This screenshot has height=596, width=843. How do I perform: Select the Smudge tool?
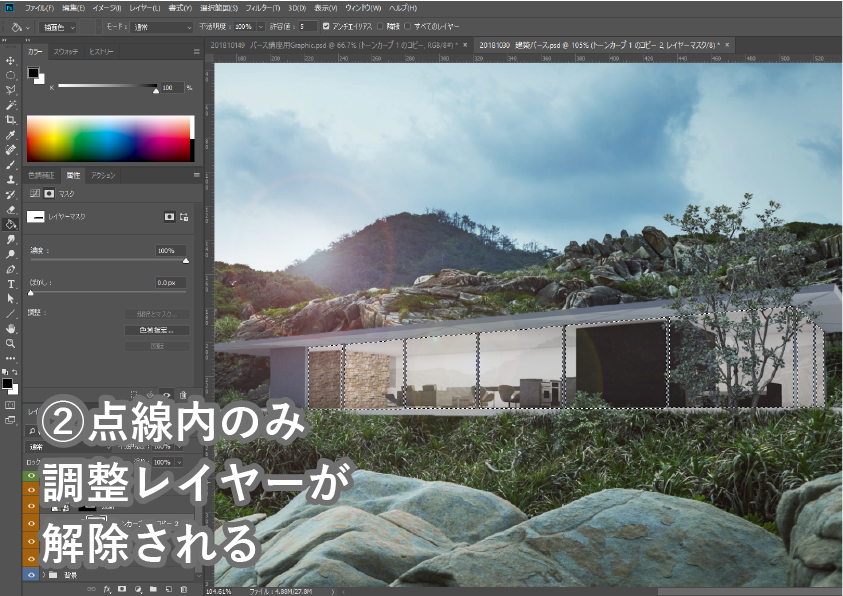coord(10,239)
